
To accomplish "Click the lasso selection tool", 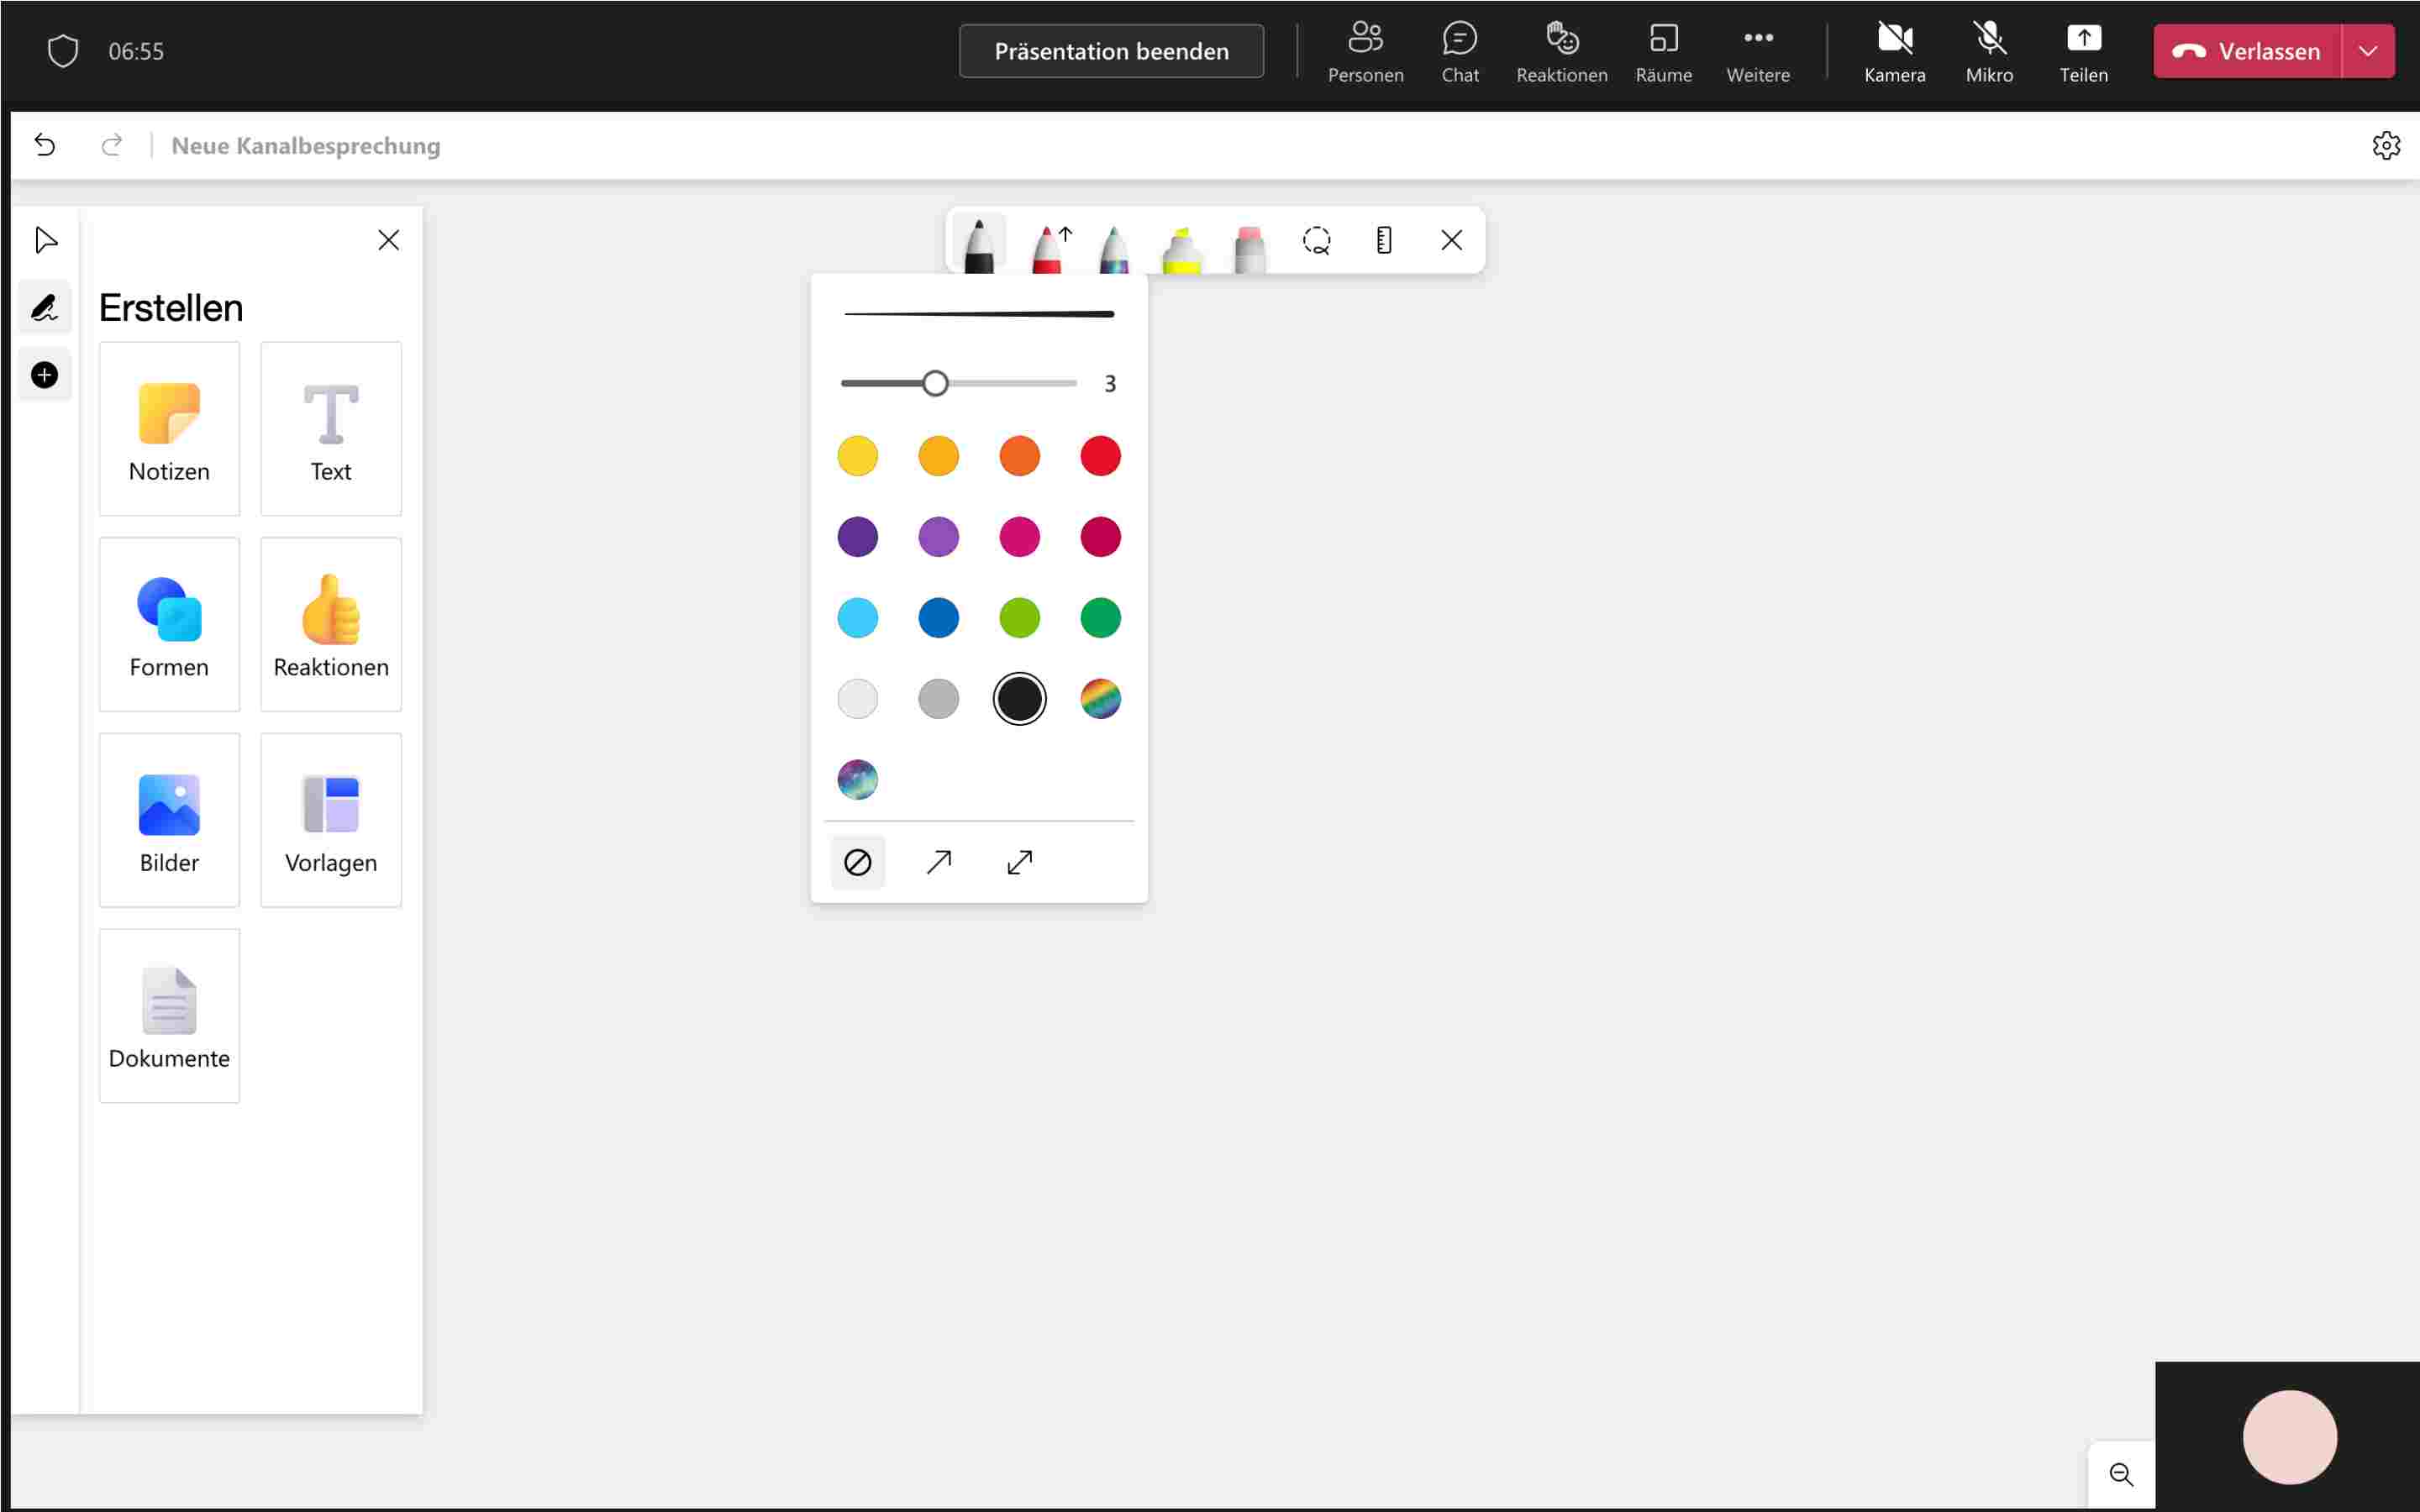I will [1318, 240].
